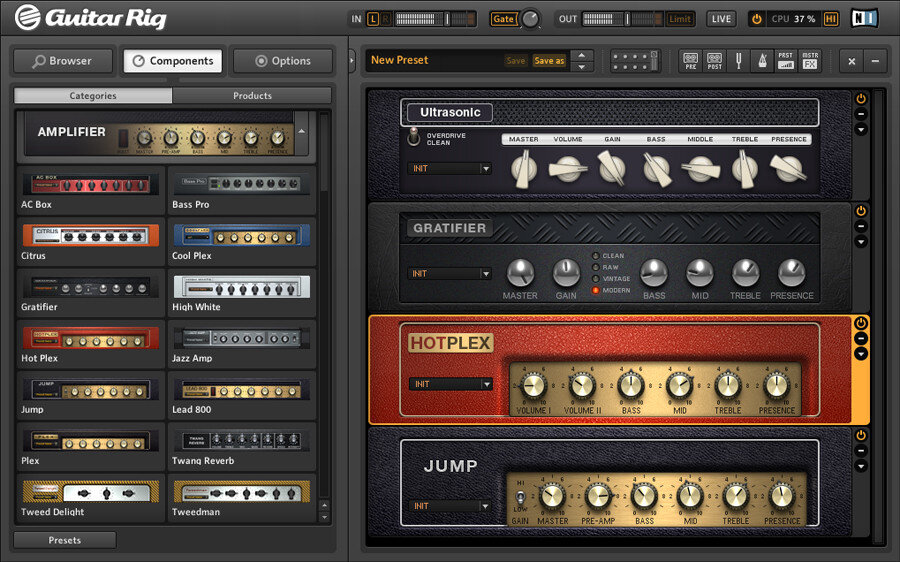
Task: Show the Master FX module
Action: tap(810, 61)
